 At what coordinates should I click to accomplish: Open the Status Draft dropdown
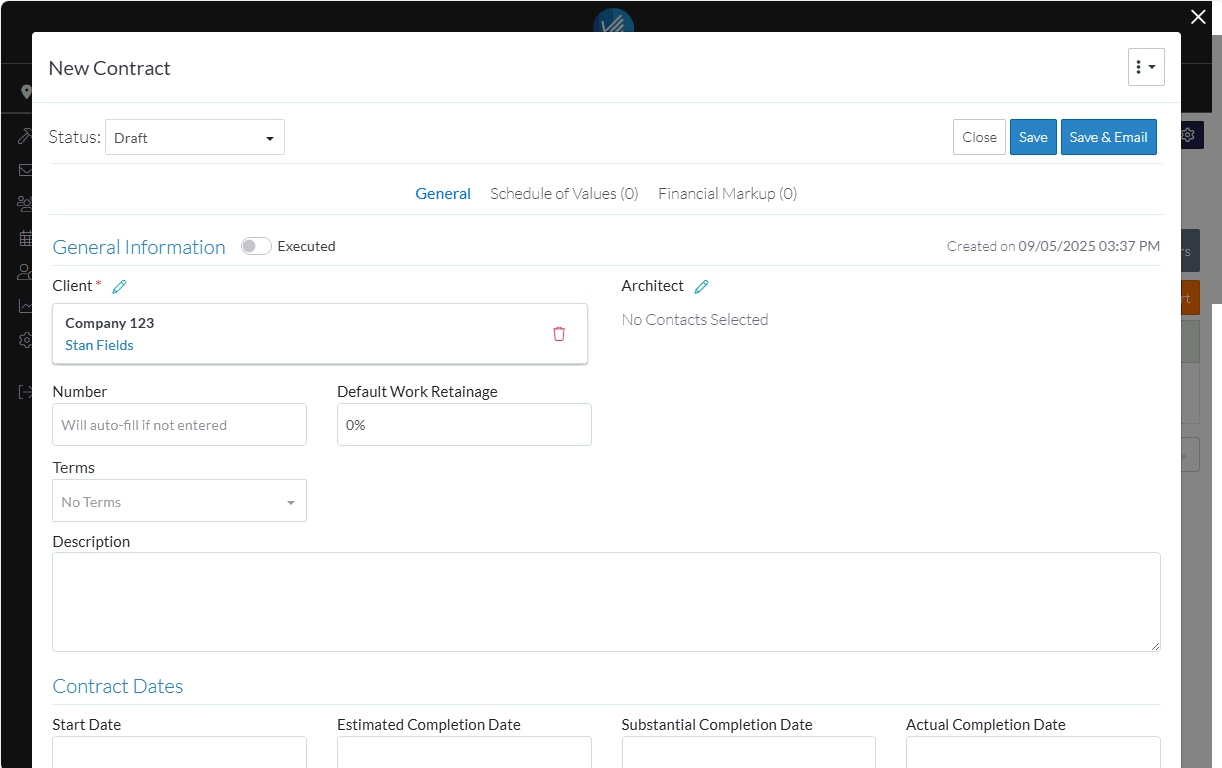pos(194,138)
